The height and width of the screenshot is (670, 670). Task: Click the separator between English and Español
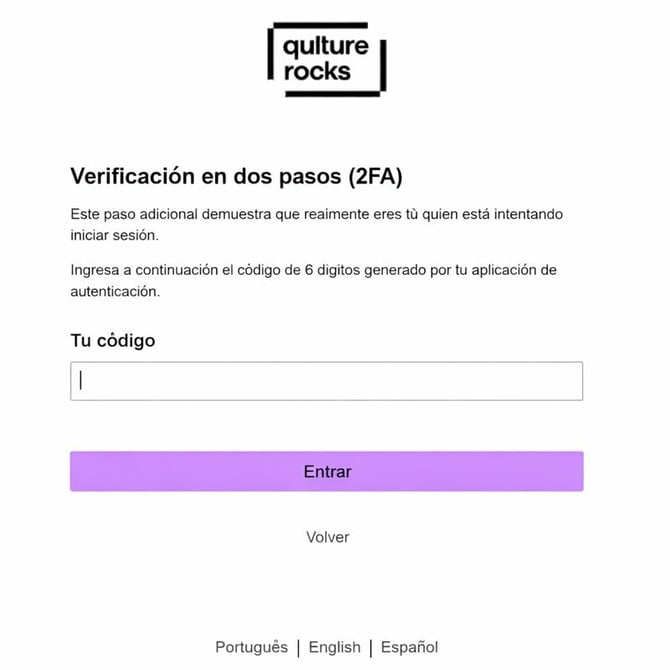371,647
